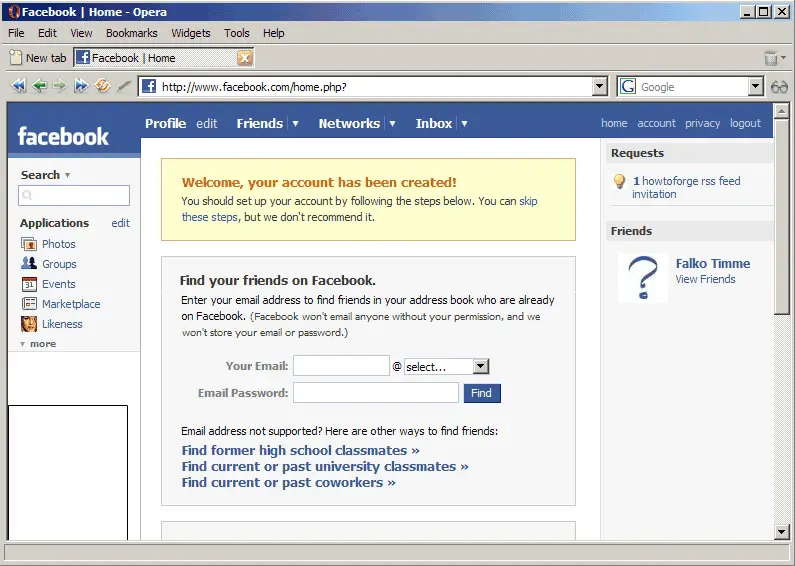
Task: Click the Google search field
Action: click(x=693, y=87)
